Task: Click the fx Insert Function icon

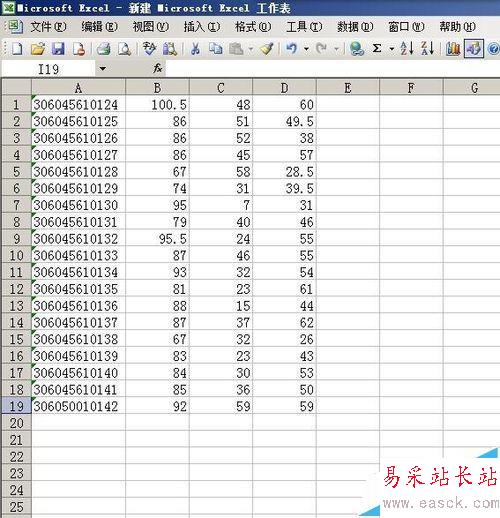Action: coord(157,69)
